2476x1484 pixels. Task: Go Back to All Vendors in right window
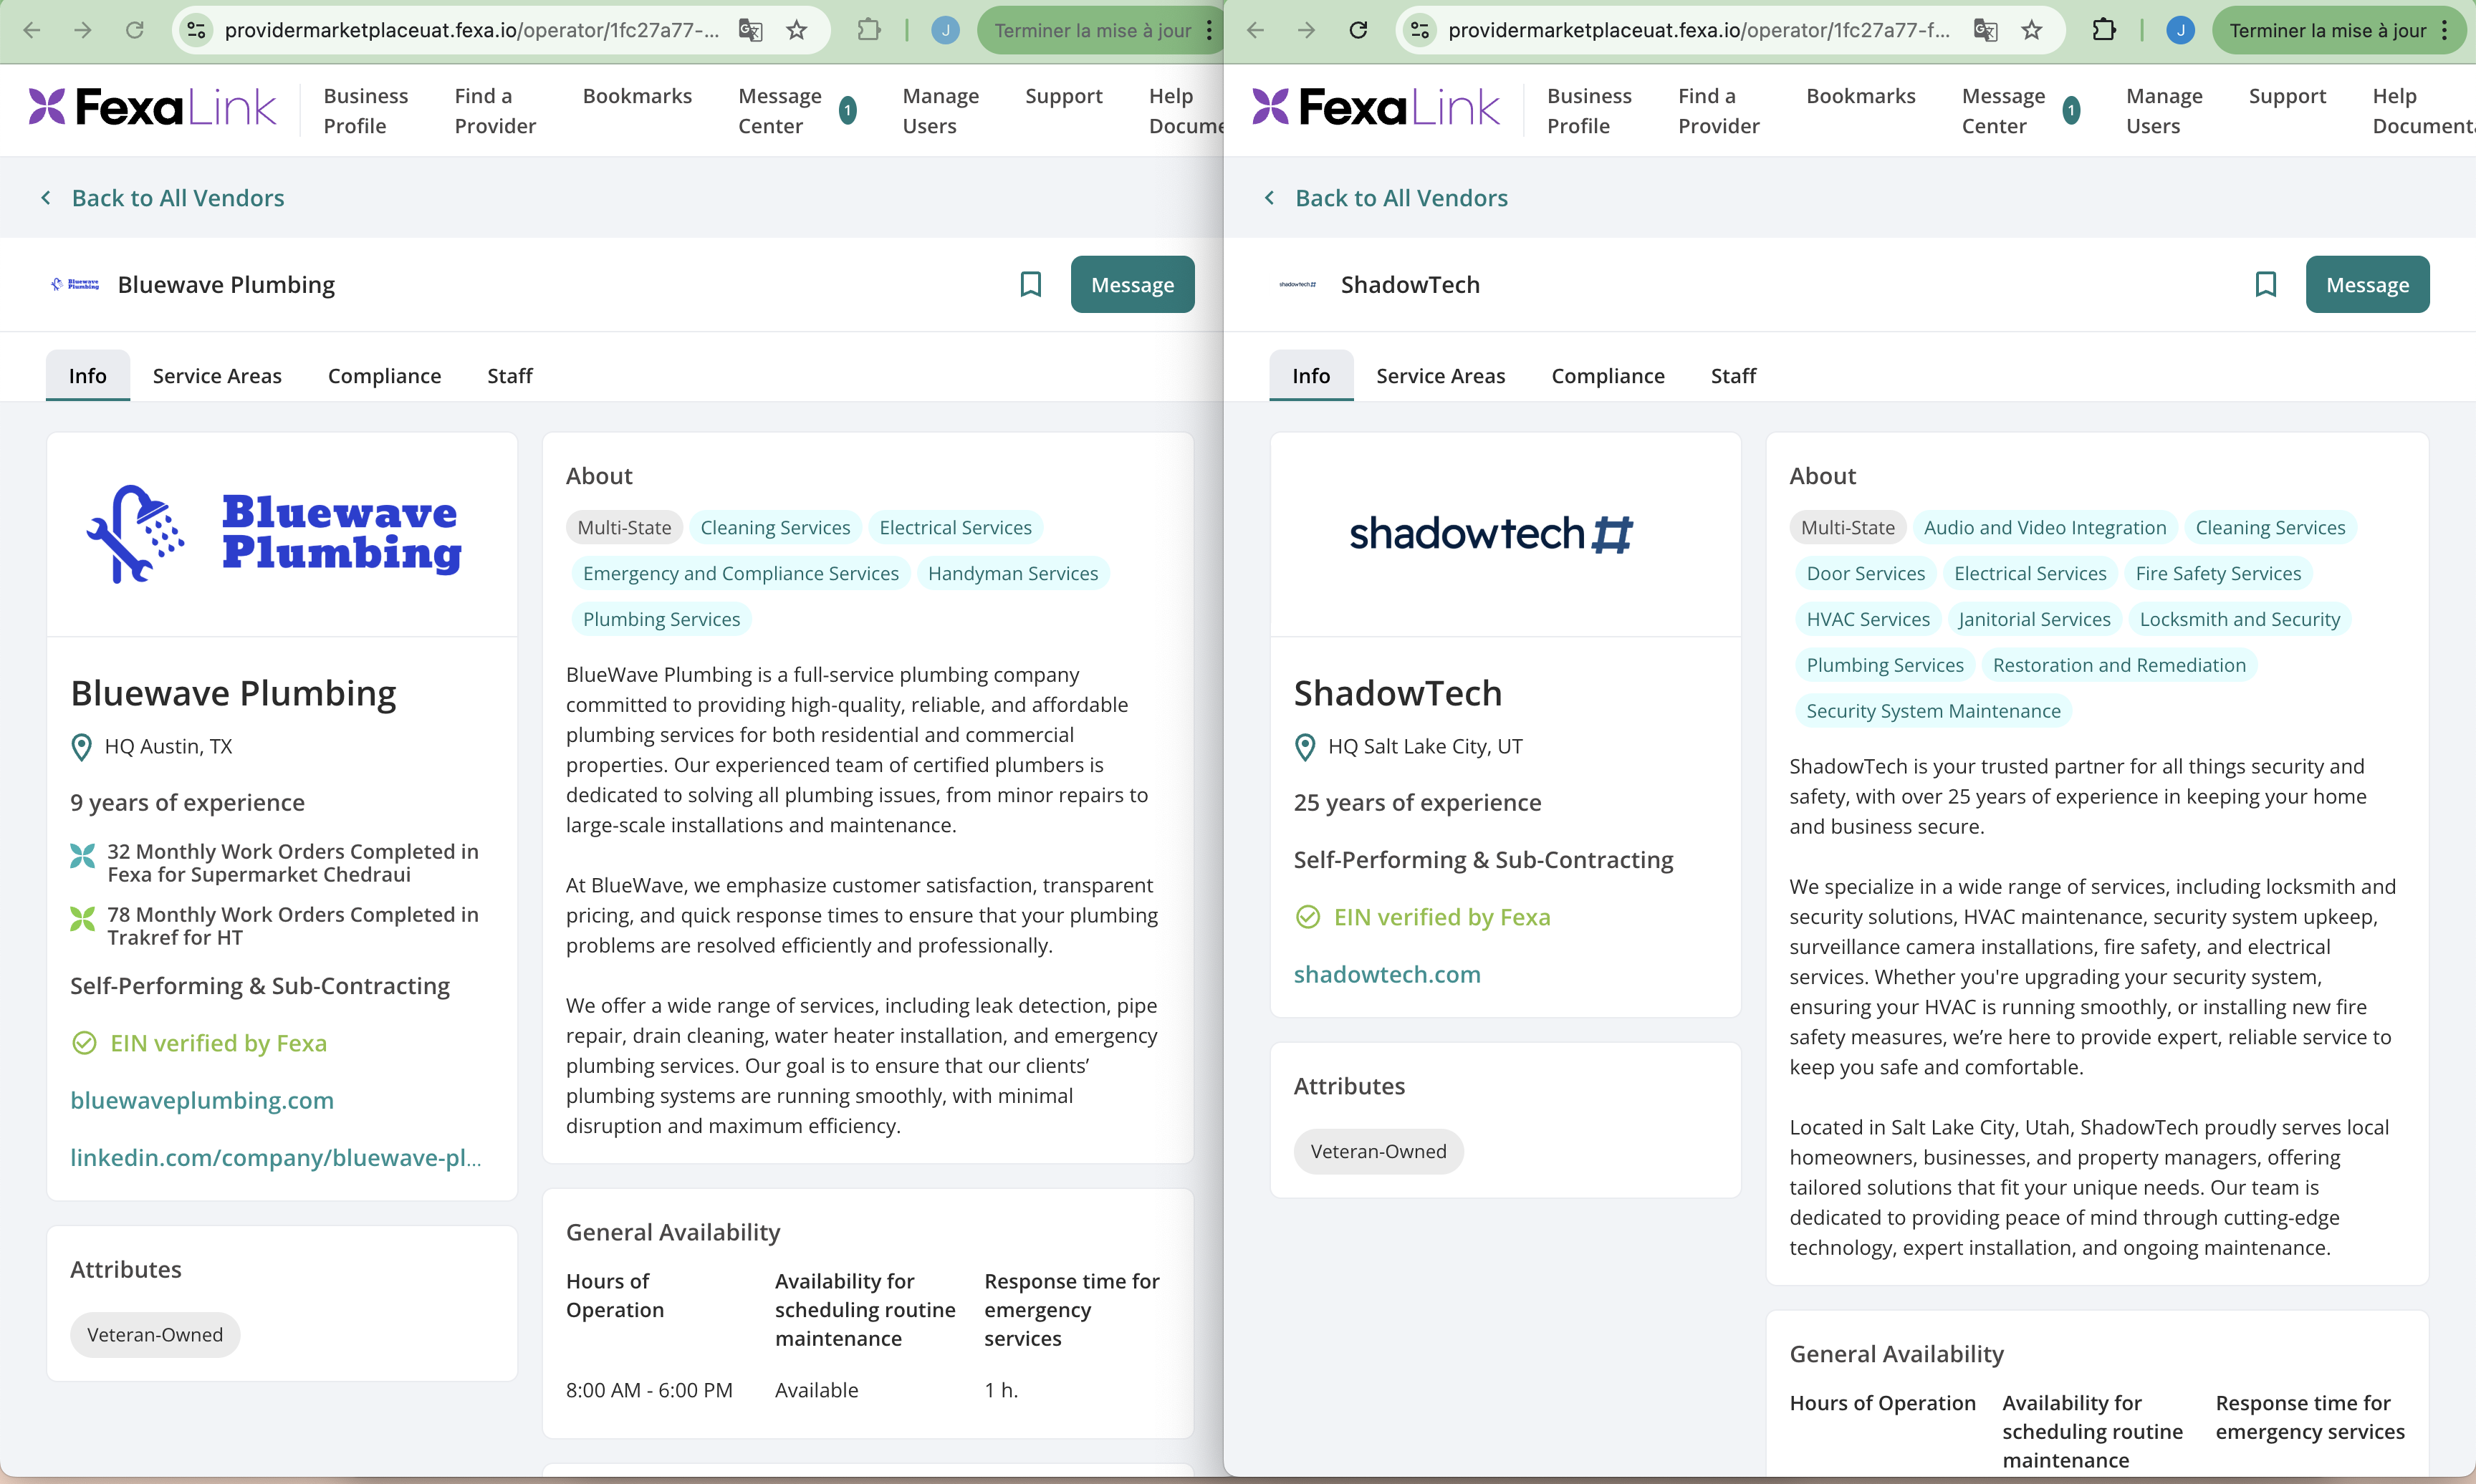[x=1401, y=198]
